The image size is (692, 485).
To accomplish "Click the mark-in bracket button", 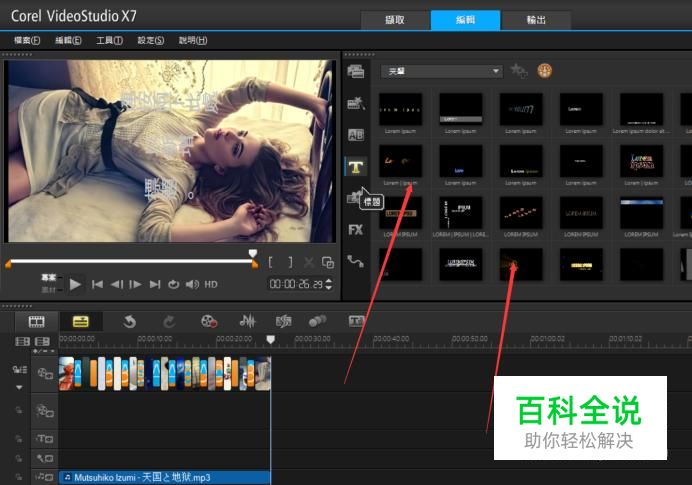I will [x=271, y=263].
